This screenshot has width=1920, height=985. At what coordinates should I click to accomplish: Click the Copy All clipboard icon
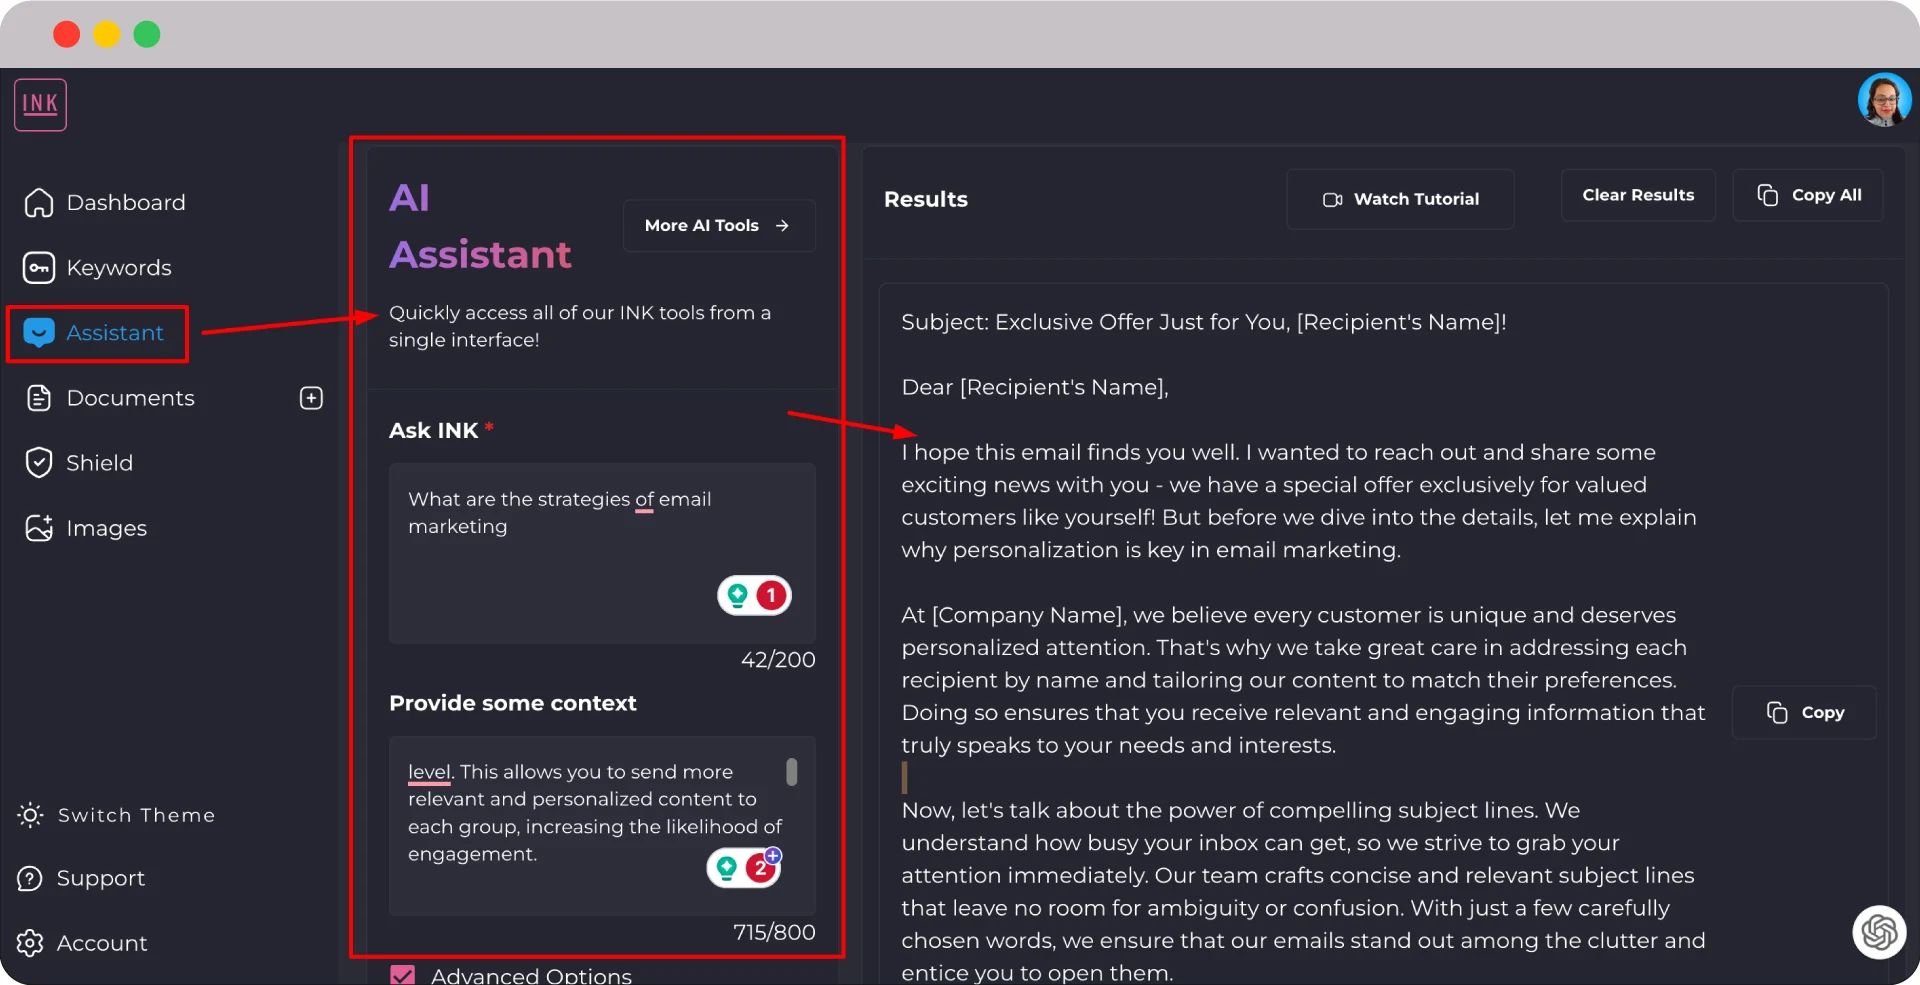pos(1768,195)
